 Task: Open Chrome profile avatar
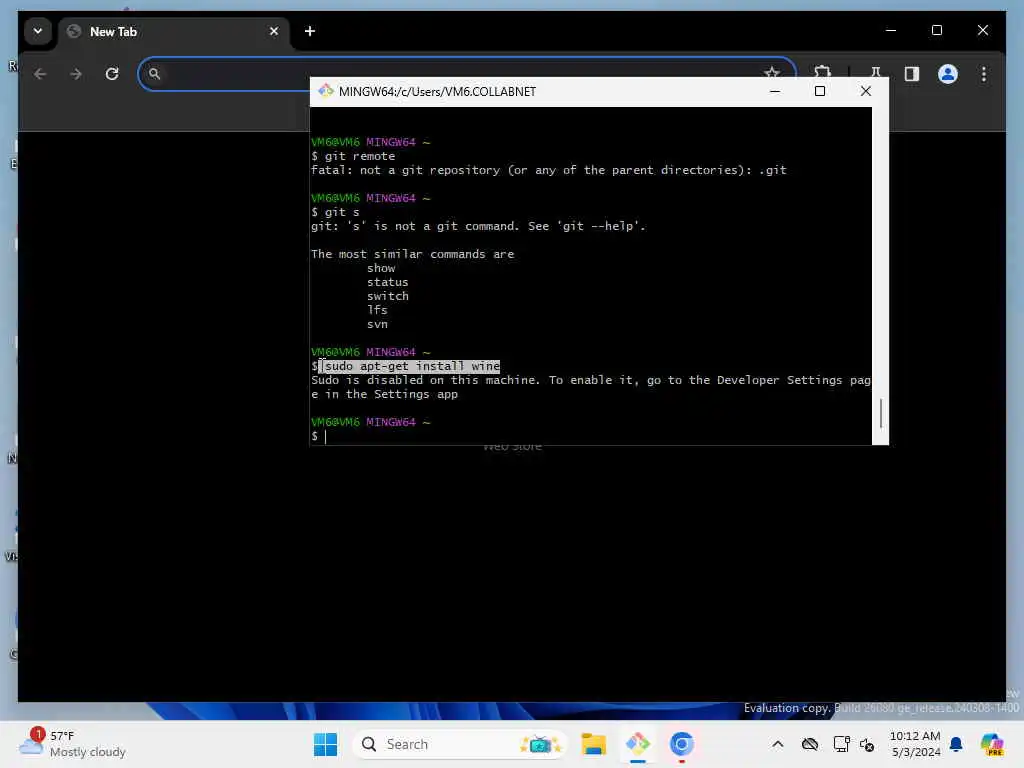click(948, 74)
